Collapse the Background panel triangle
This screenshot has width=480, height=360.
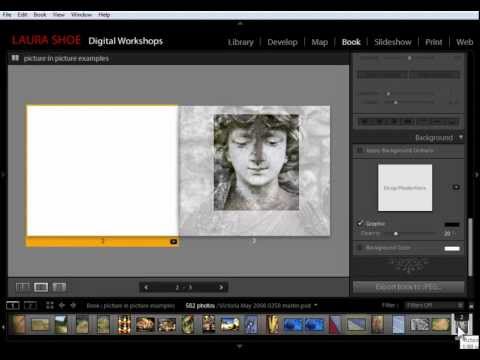click(461, 137)
